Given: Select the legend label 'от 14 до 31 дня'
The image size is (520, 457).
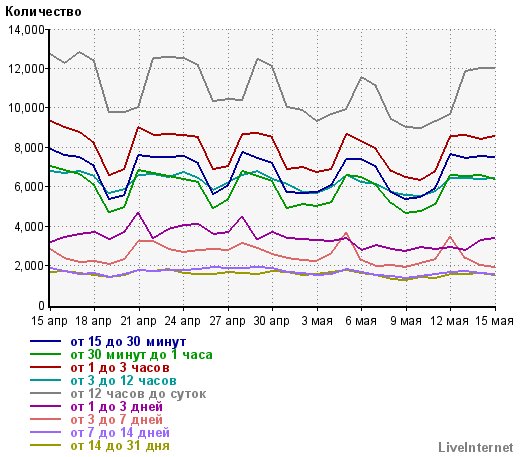Looking at the screenshot, I should coord(120,446).
